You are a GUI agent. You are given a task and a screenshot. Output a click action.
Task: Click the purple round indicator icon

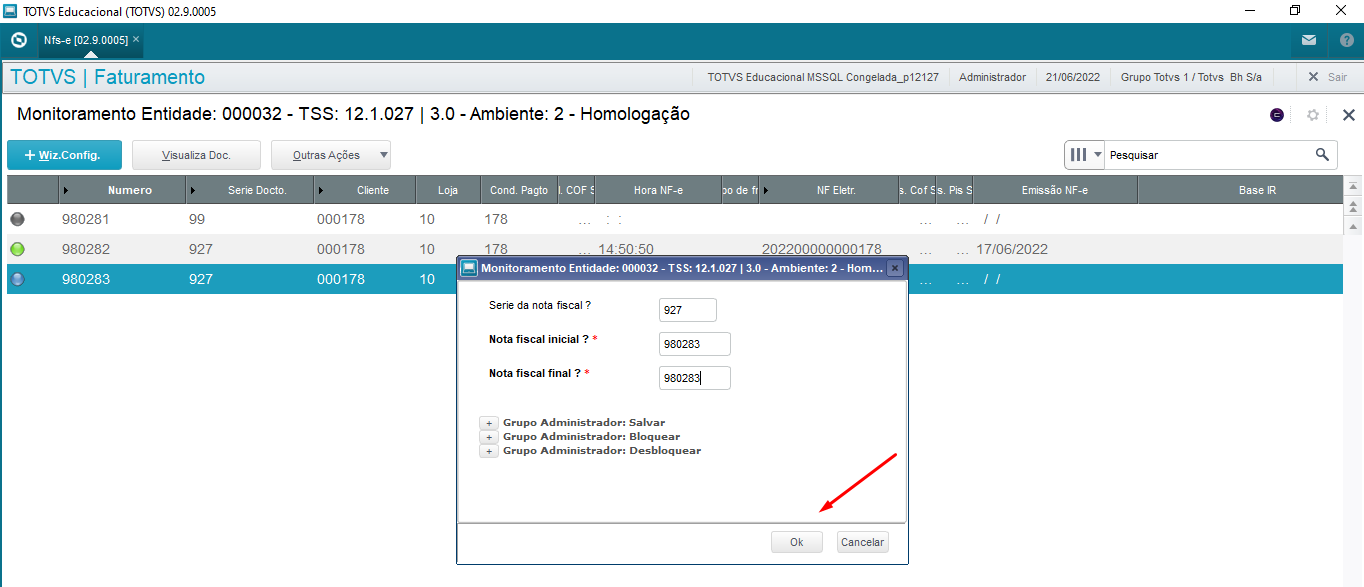1277,115
